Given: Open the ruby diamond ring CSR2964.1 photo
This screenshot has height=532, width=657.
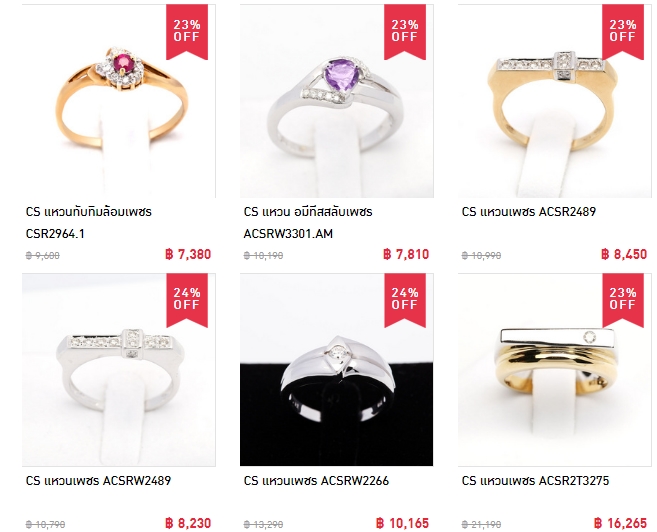Looking at the screenshot, I should point(119,101).
